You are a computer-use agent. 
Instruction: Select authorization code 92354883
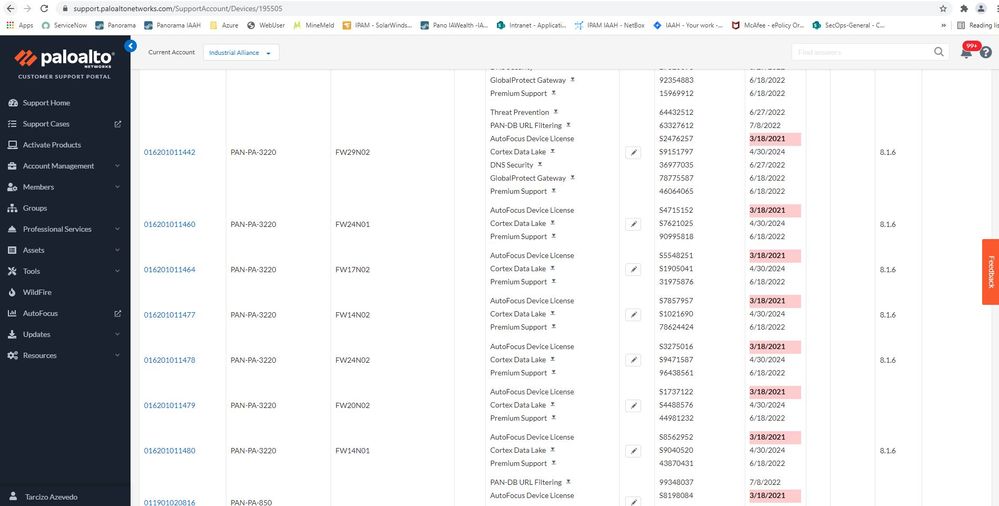click(x=676, y=80)
